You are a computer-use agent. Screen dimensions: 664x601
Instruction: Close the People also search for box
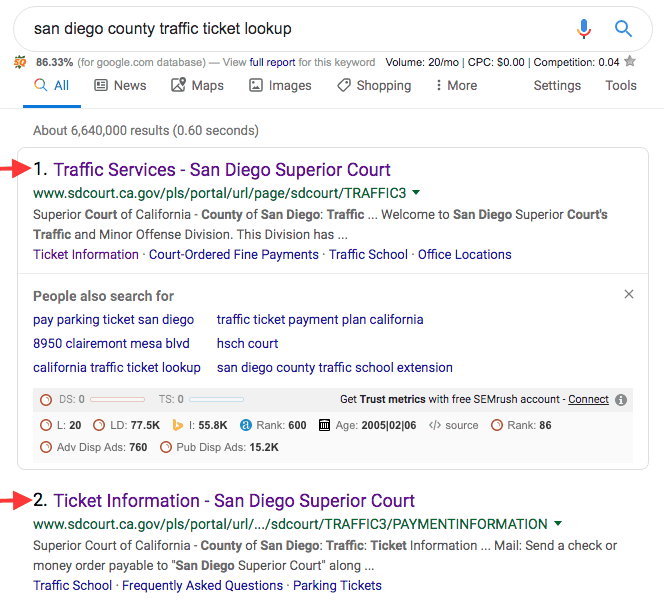[x=629, y=294]
